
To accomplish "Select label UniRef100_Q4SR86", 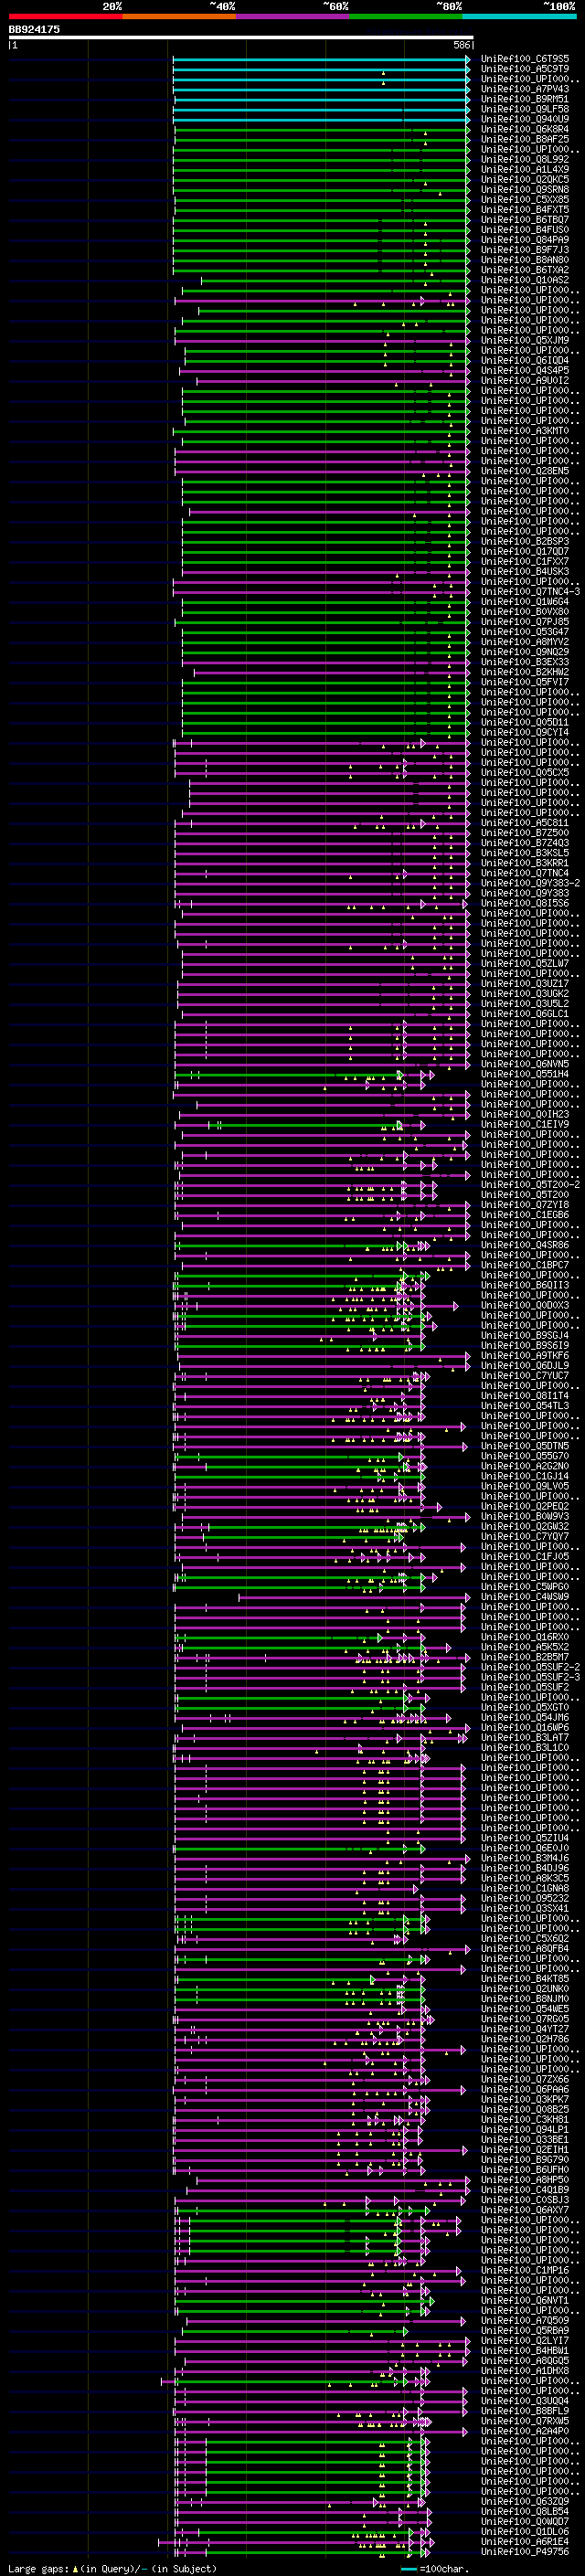I will coord(525,1245).
